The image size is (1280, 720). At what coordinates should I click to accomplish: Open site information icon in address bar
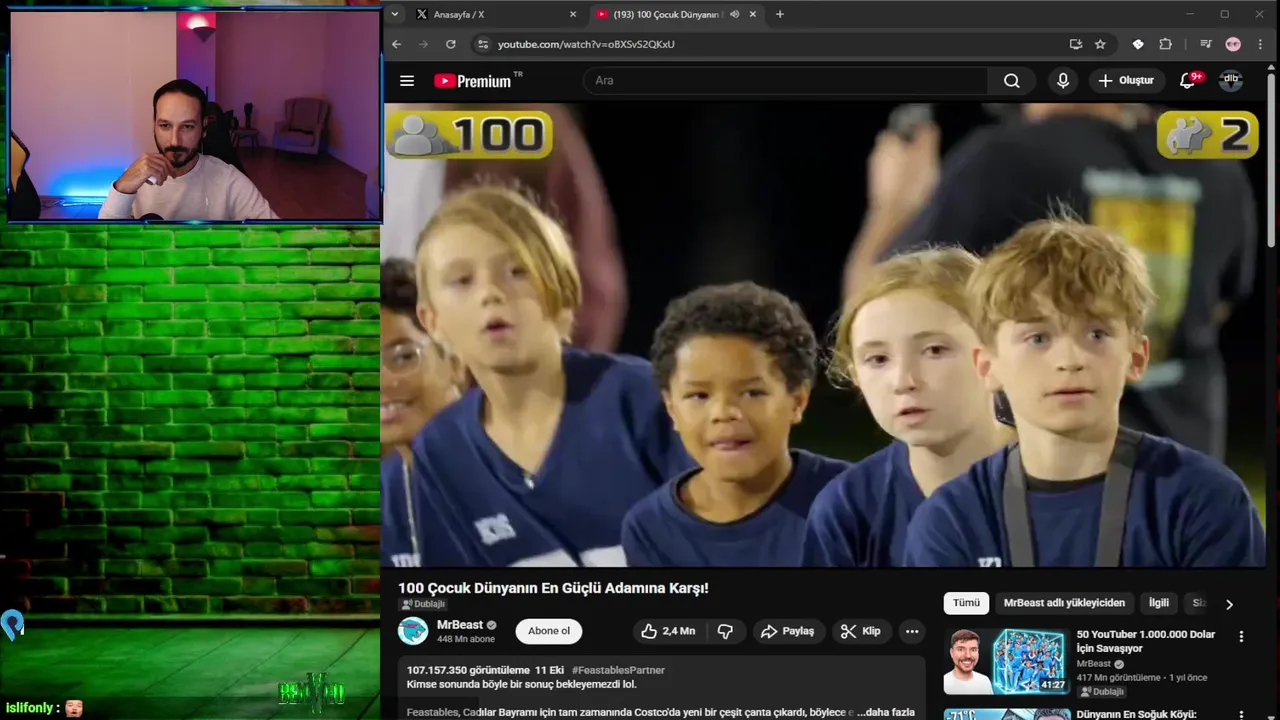click(x=483, y=44)
